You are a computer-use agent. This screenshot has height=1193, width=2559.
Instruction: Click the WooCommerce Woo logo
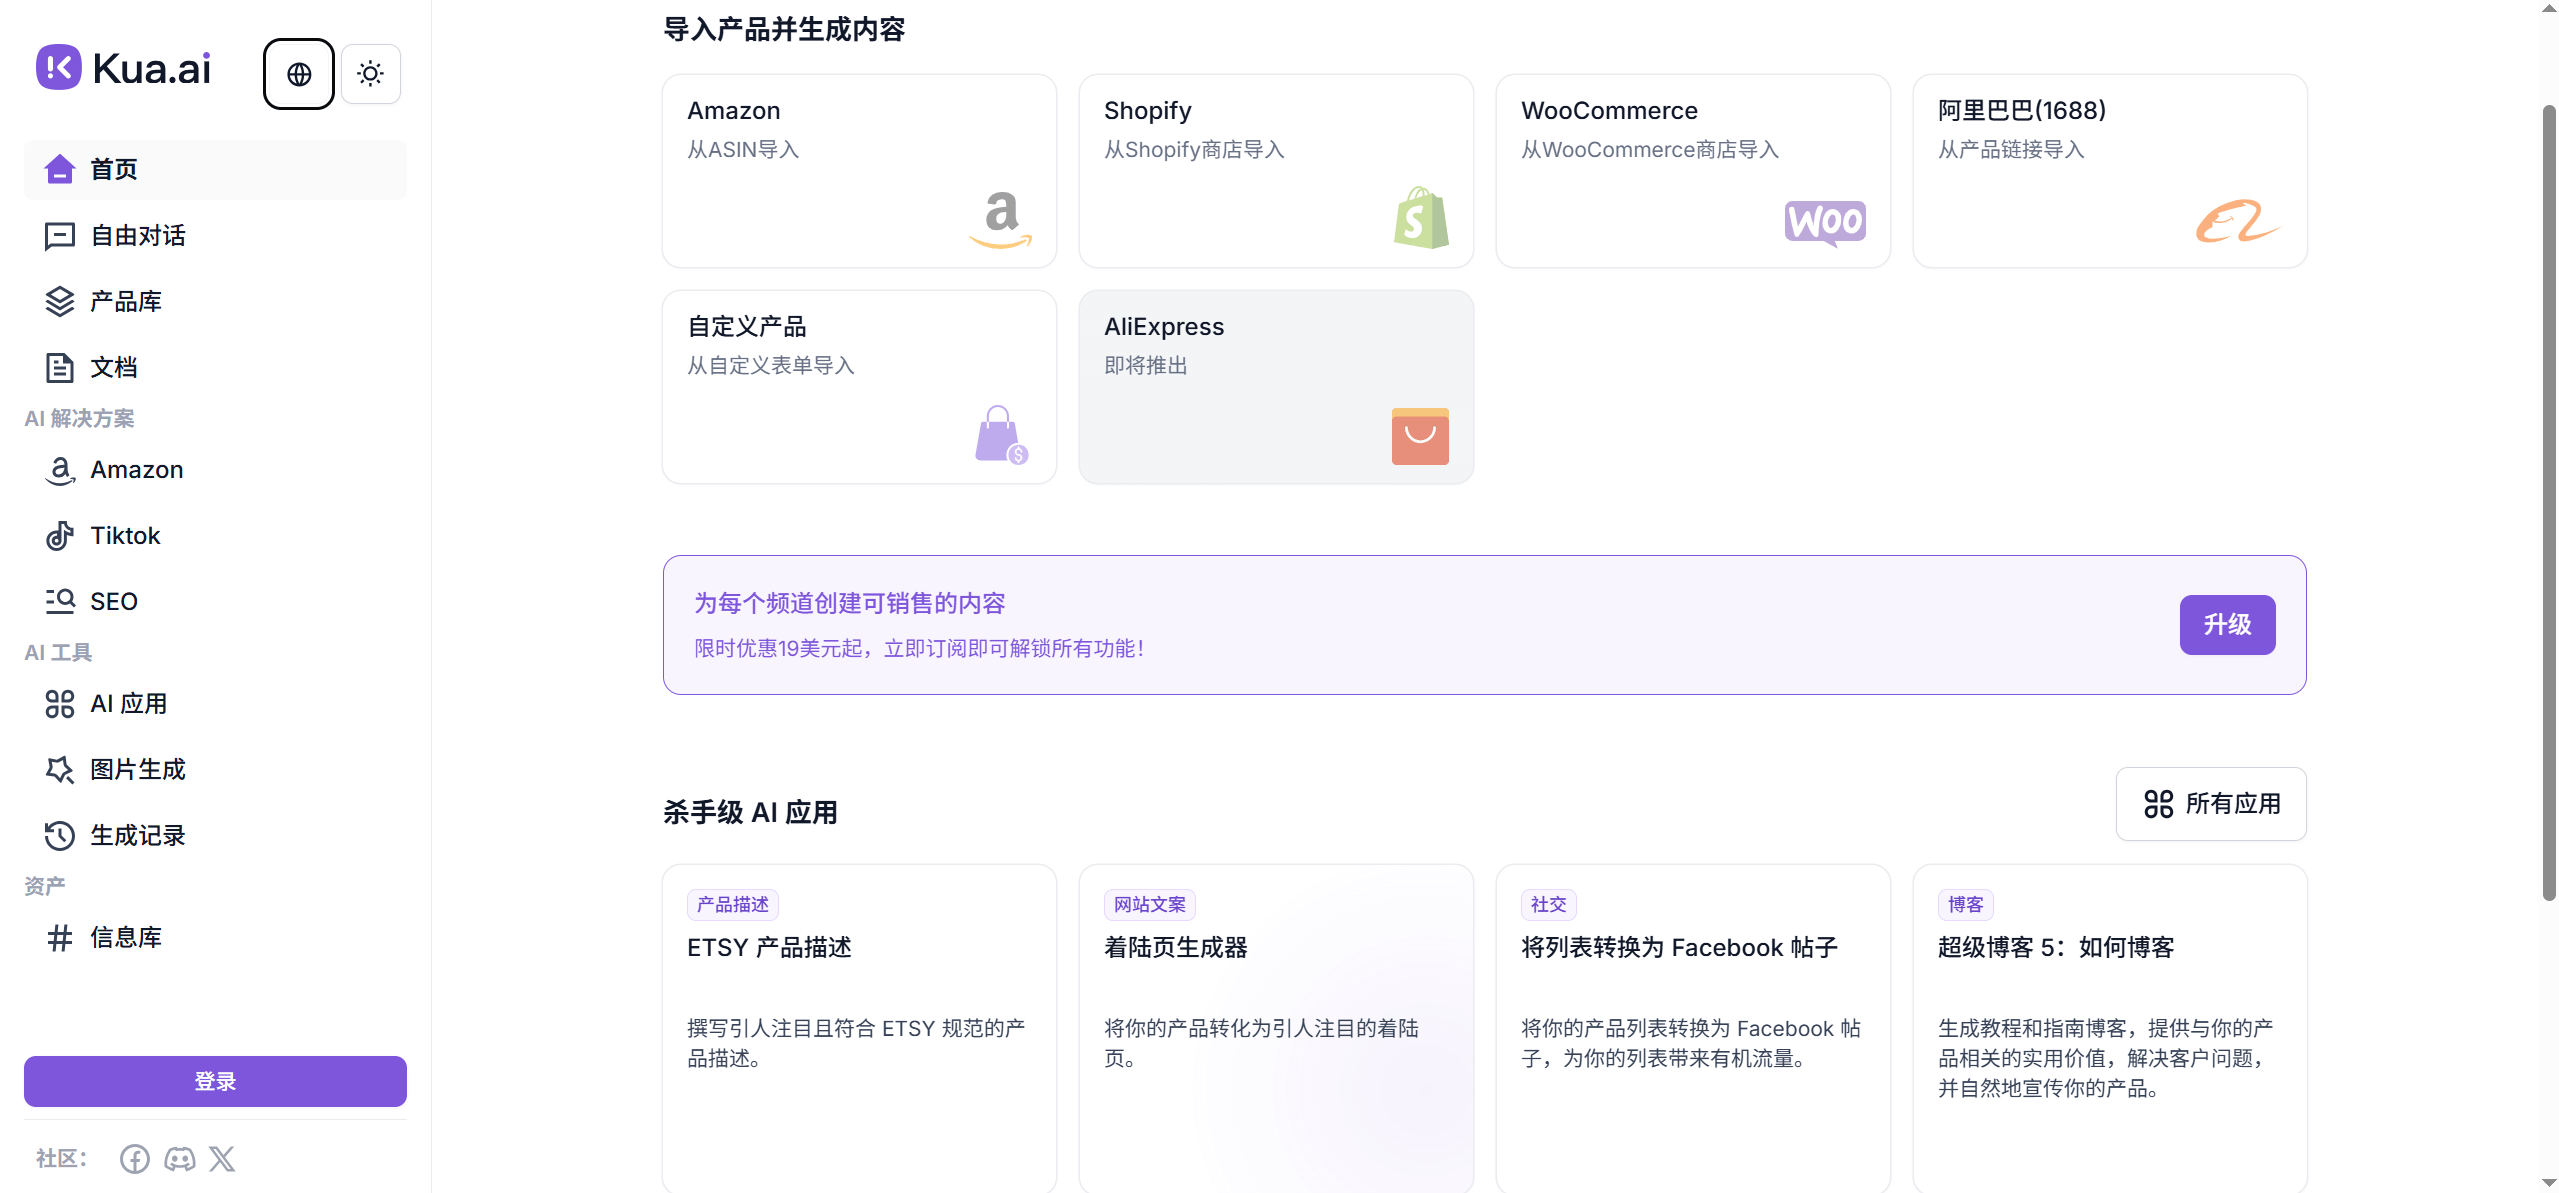pyautogui.click(x=1825, y=222)
